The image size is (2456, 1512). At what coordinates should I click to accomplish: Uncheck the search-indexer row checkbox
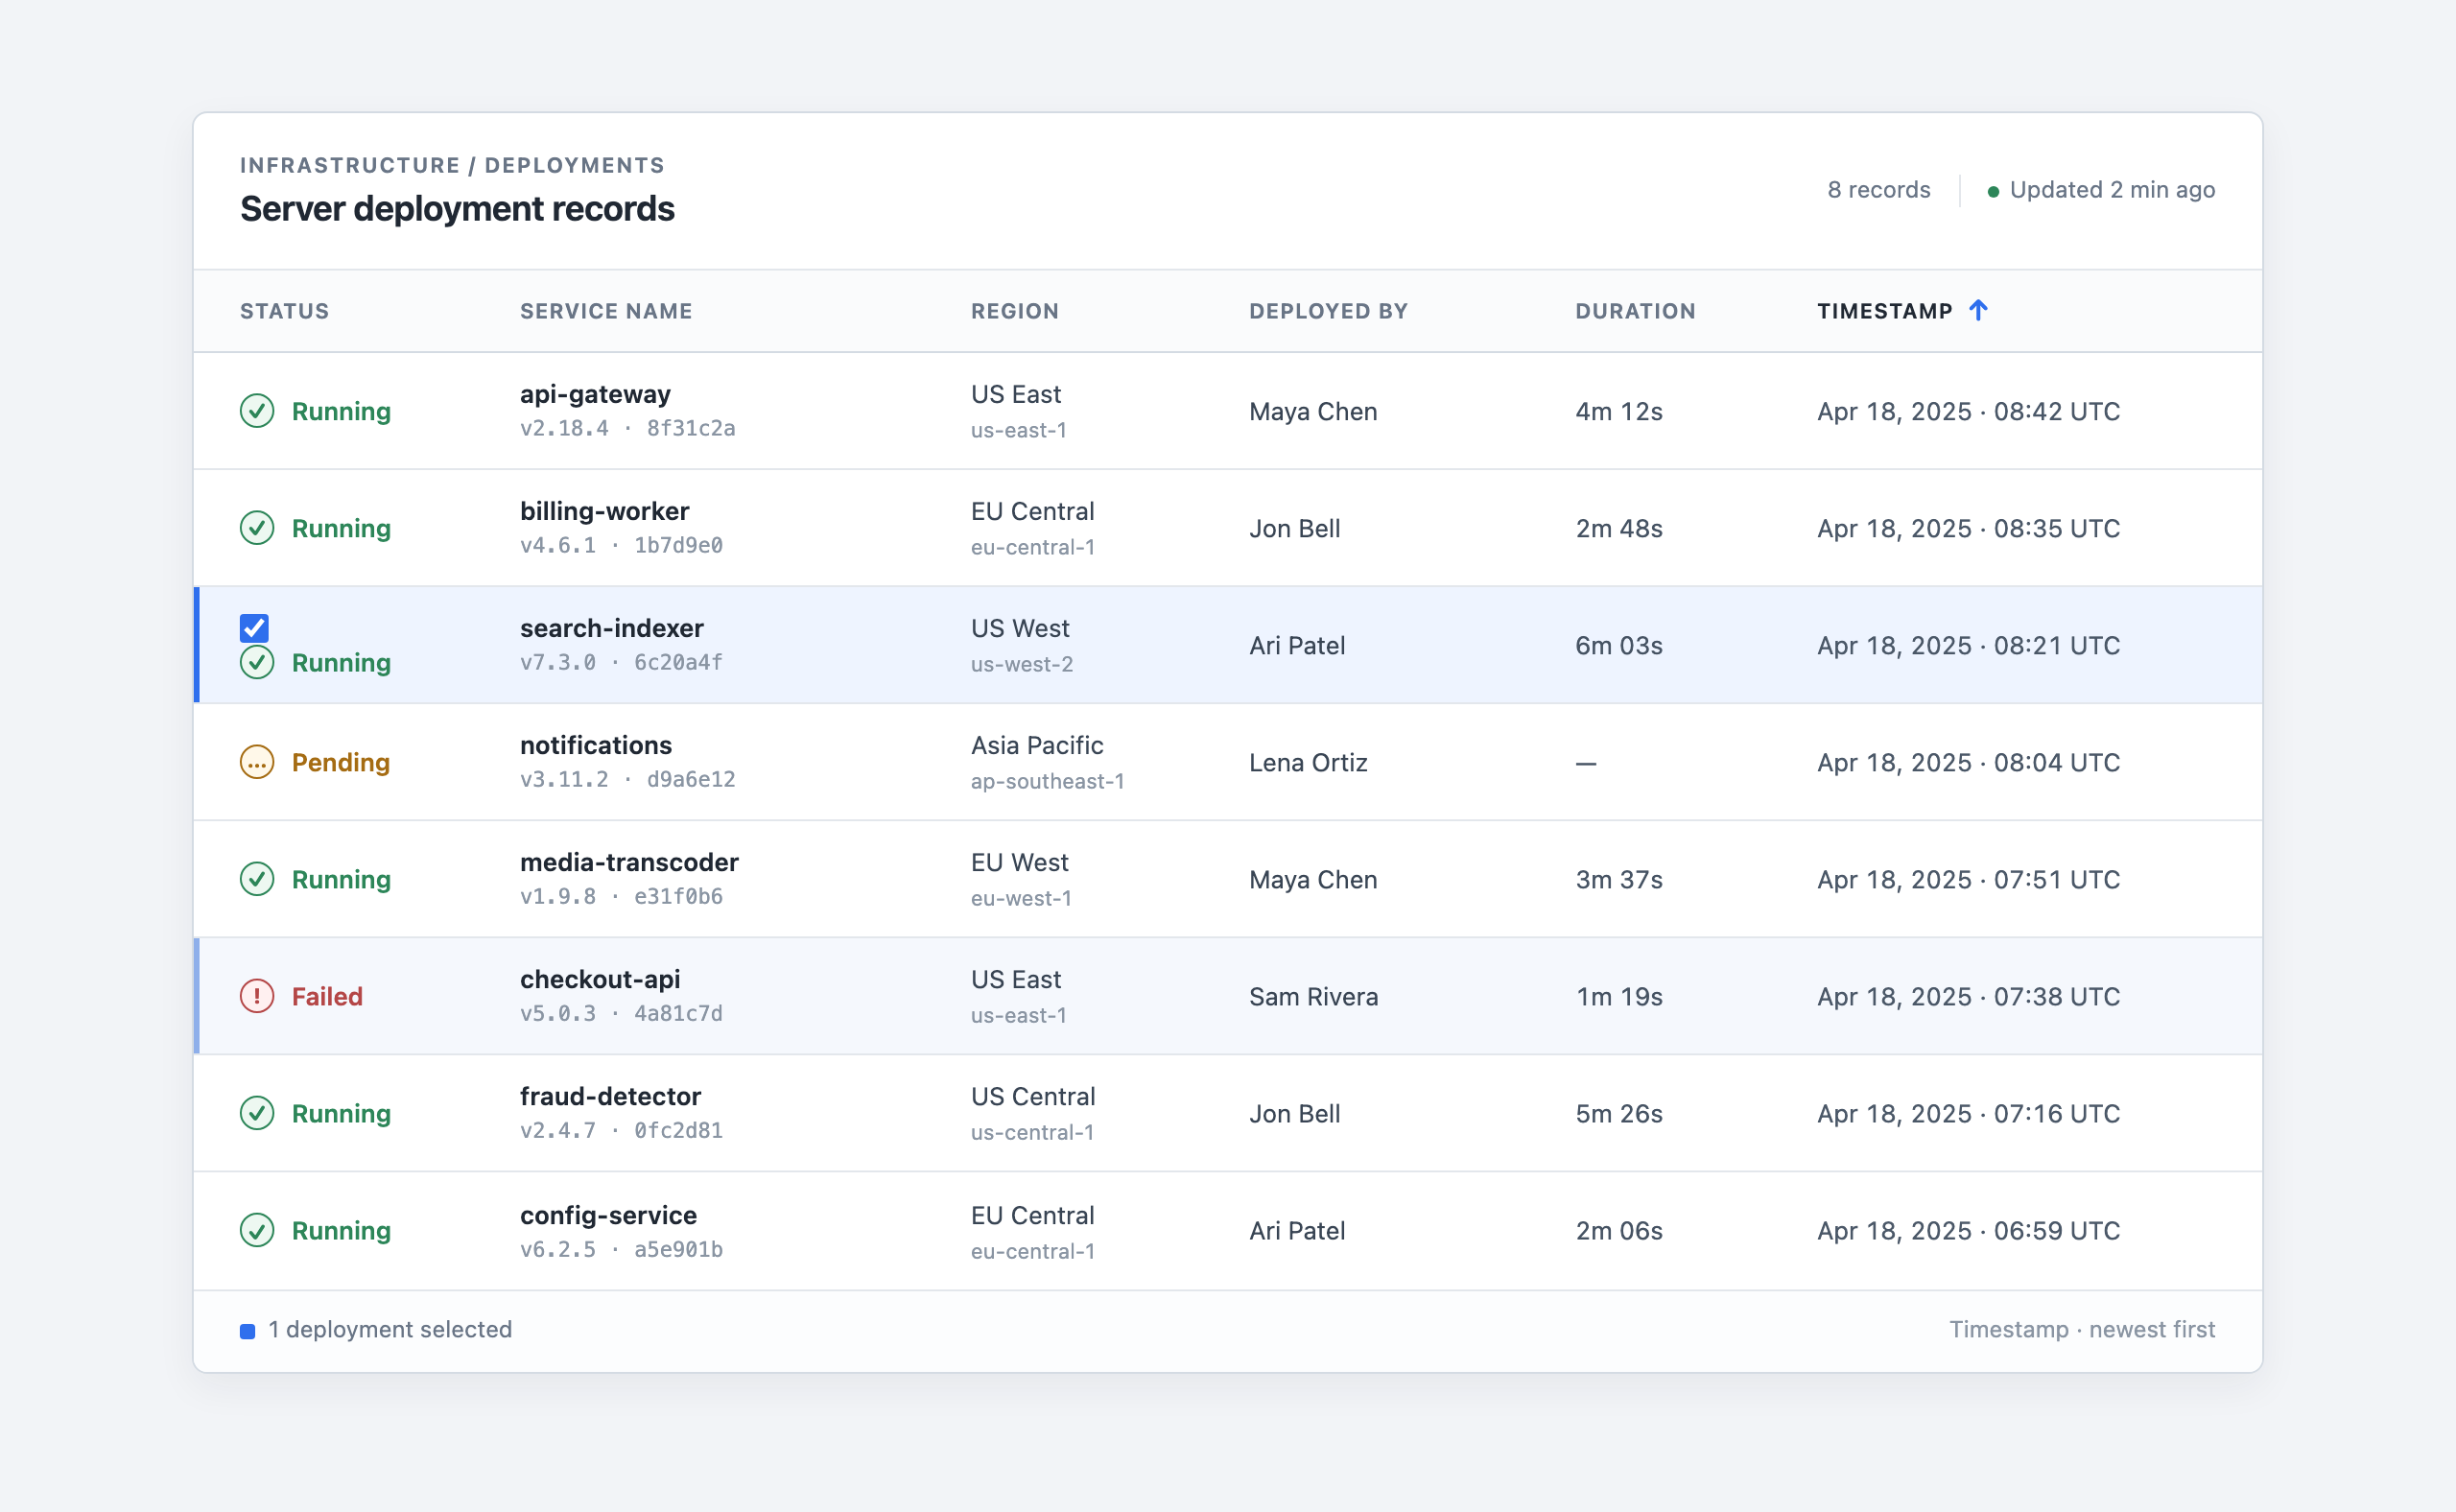click(254, 628)
